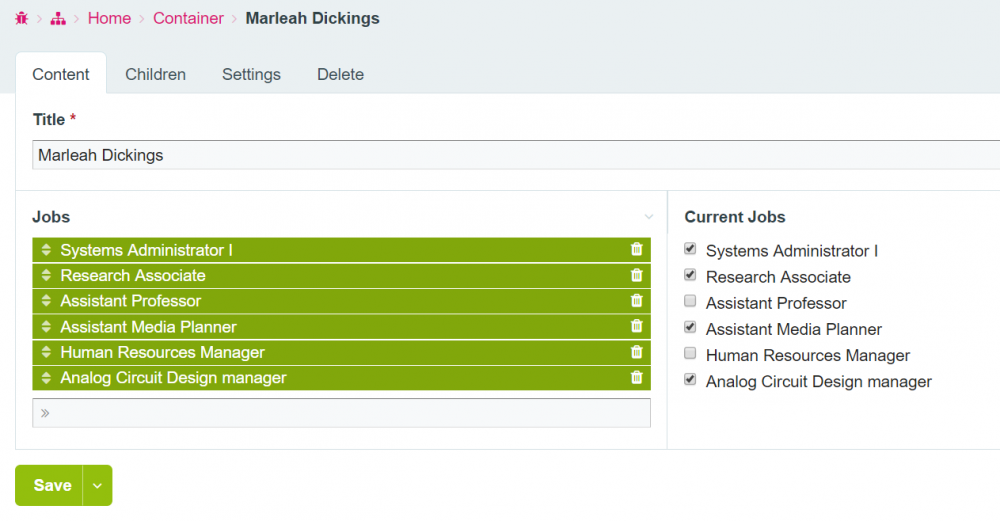The image size is (1000, 521).
Task: Switch to the Children tab
Action: [155, 74]
